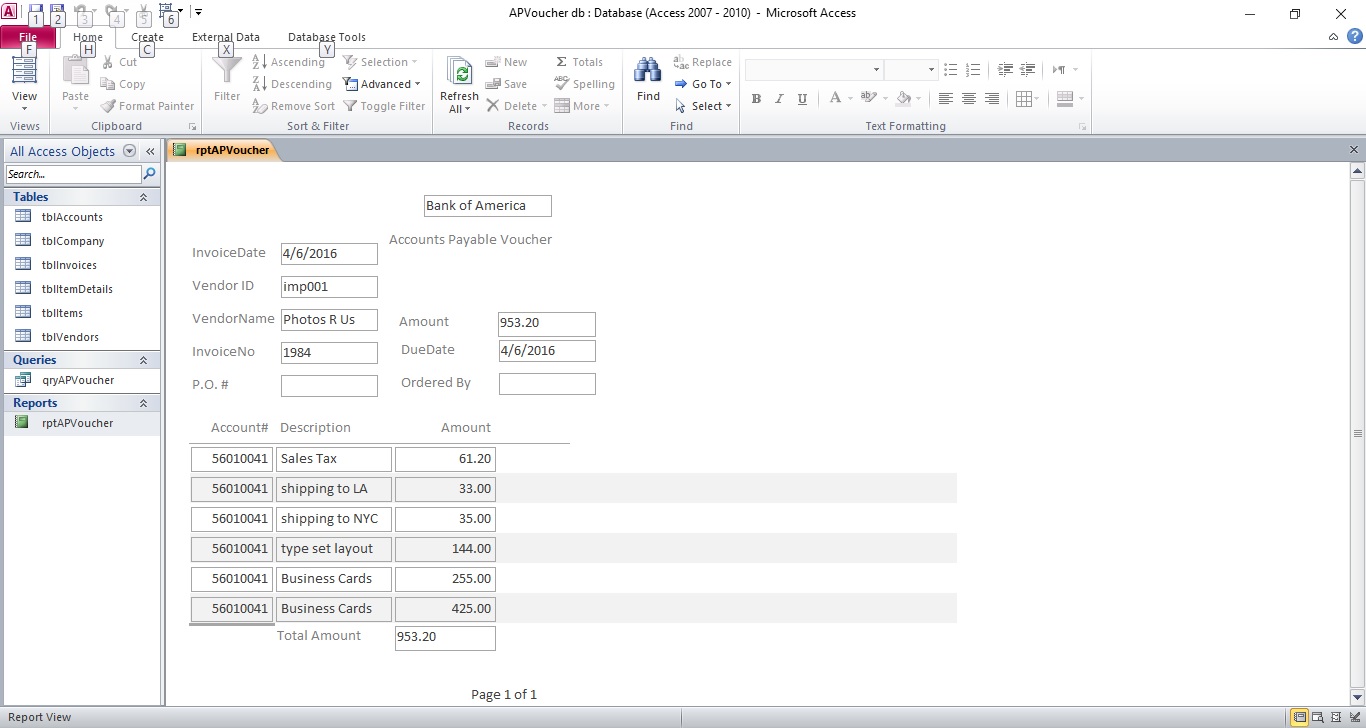Align text left
The height and width of the screenshot is (728, 1366).
click(x=945, y=99)
